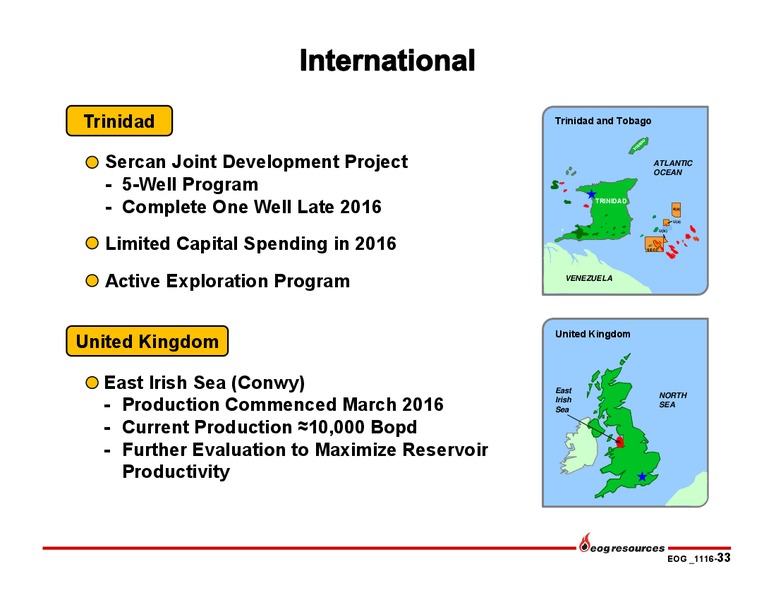Click the VENEZUELA map label

589,278
